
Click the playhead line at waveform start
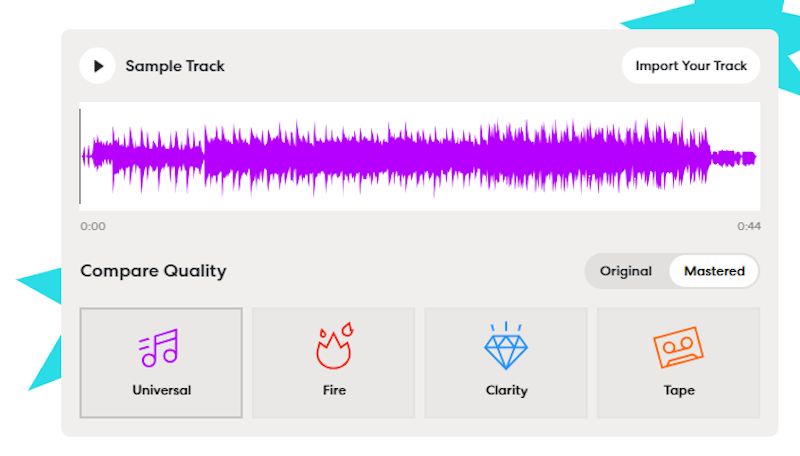(80, 157)
